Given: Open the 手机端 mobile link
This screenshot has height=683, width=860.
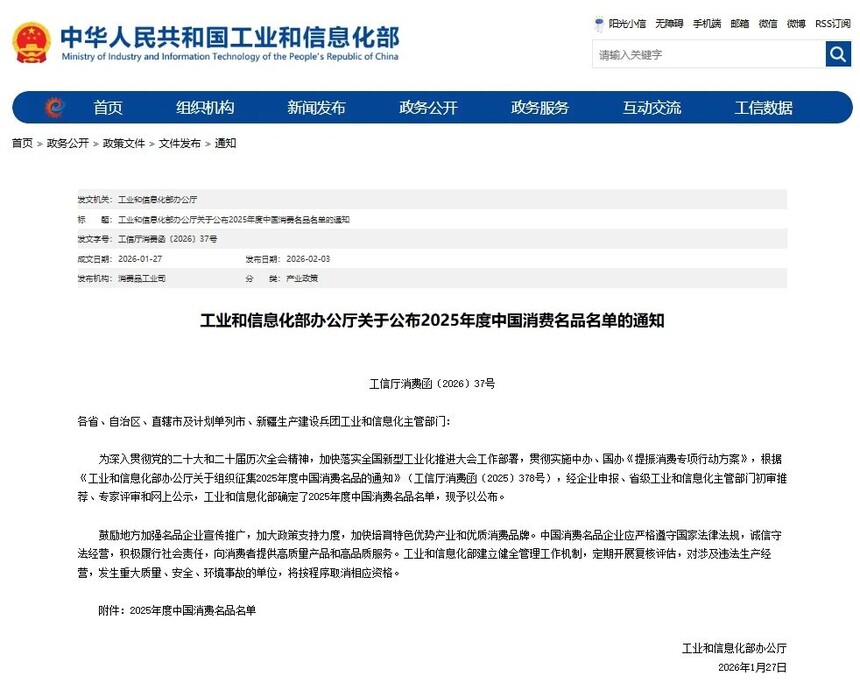Looking at the screenshot, I should point(707,24).
